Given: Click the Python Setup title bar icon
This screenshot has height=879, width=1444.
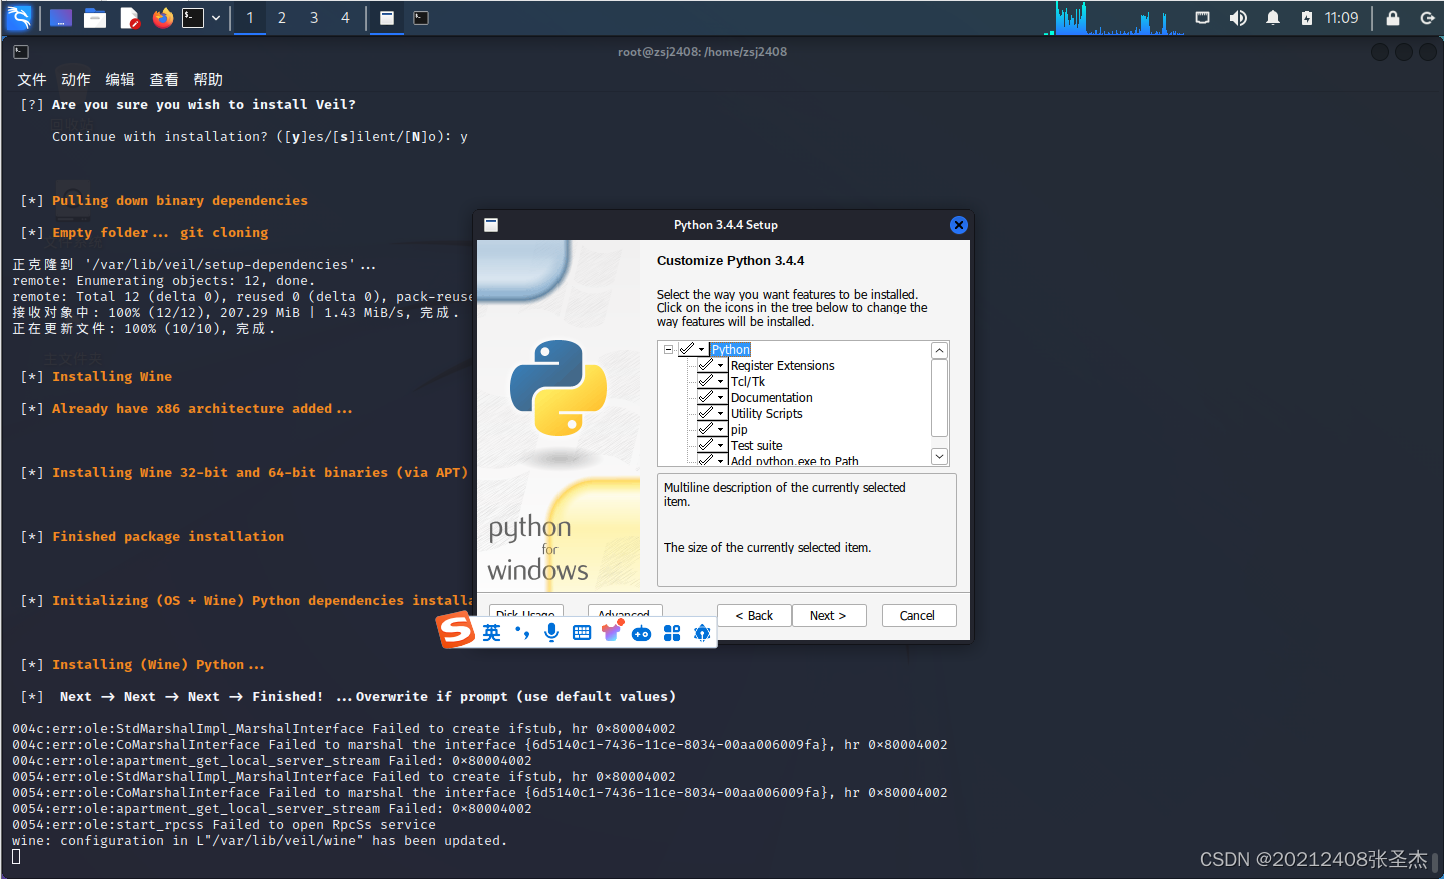Looking at the screenshot, I should (491, 225).
